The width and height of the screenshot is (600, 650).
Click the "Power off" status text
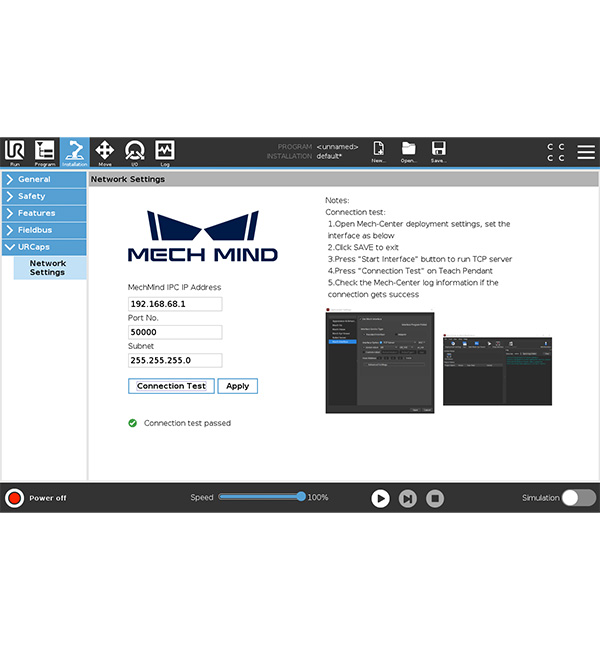point(48,498)
